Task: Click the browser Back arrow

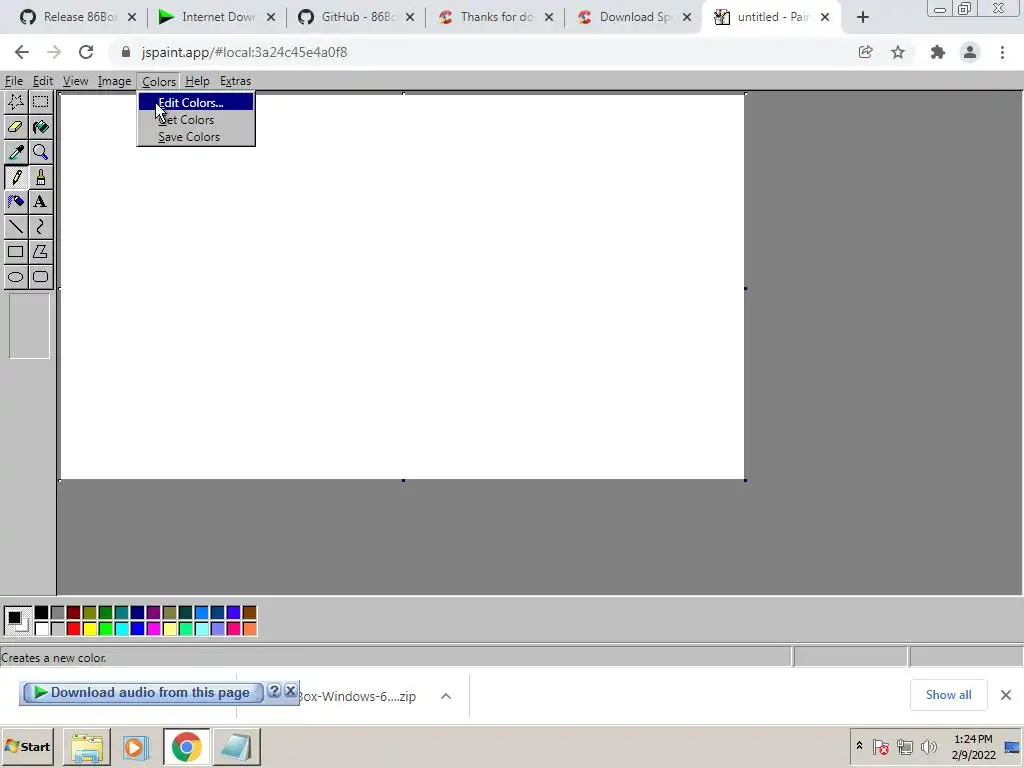Action: pos(22,52)
